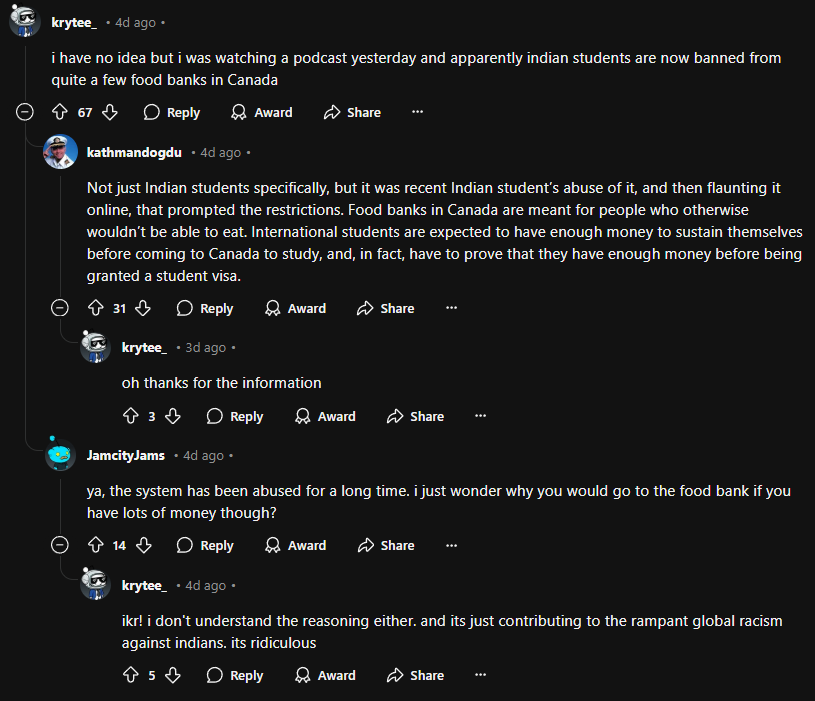The height and width of the screenshot is (701, 815).
Task: Click Award icon on kathmandogdu's comment
Action: 272,308
